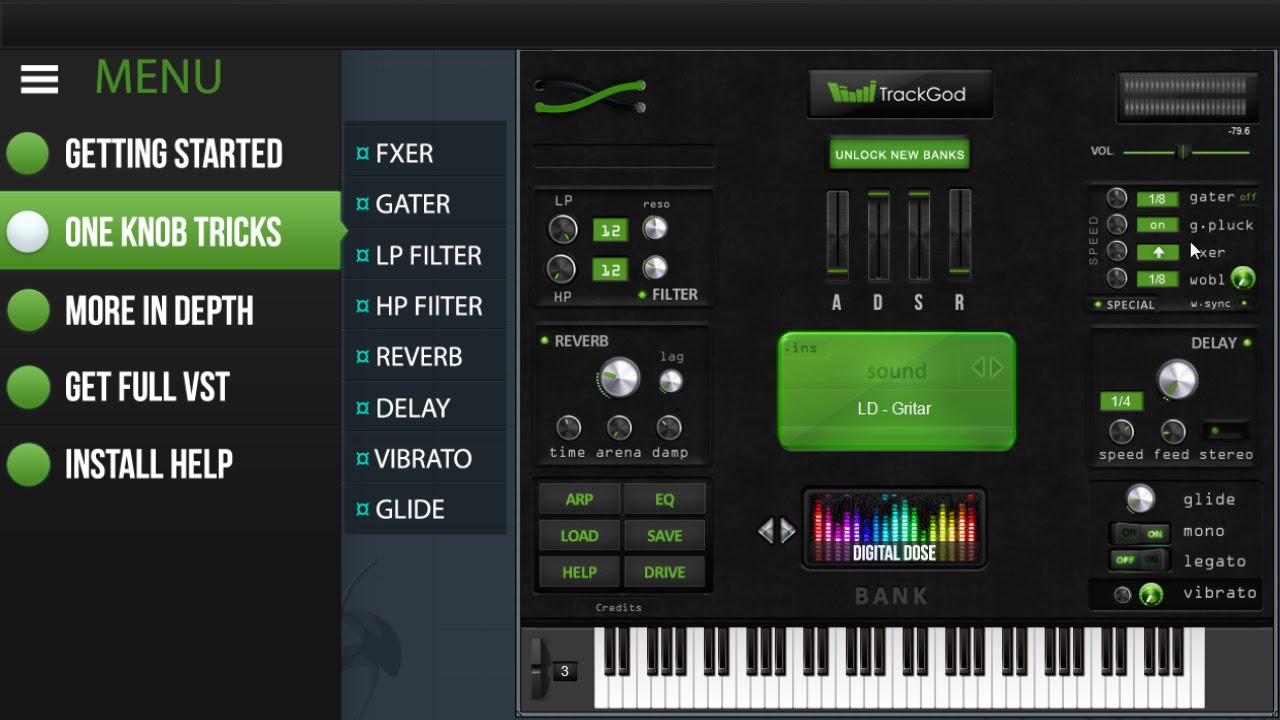Click the large delay knob
The image size is (1280, 720).
1177,380
